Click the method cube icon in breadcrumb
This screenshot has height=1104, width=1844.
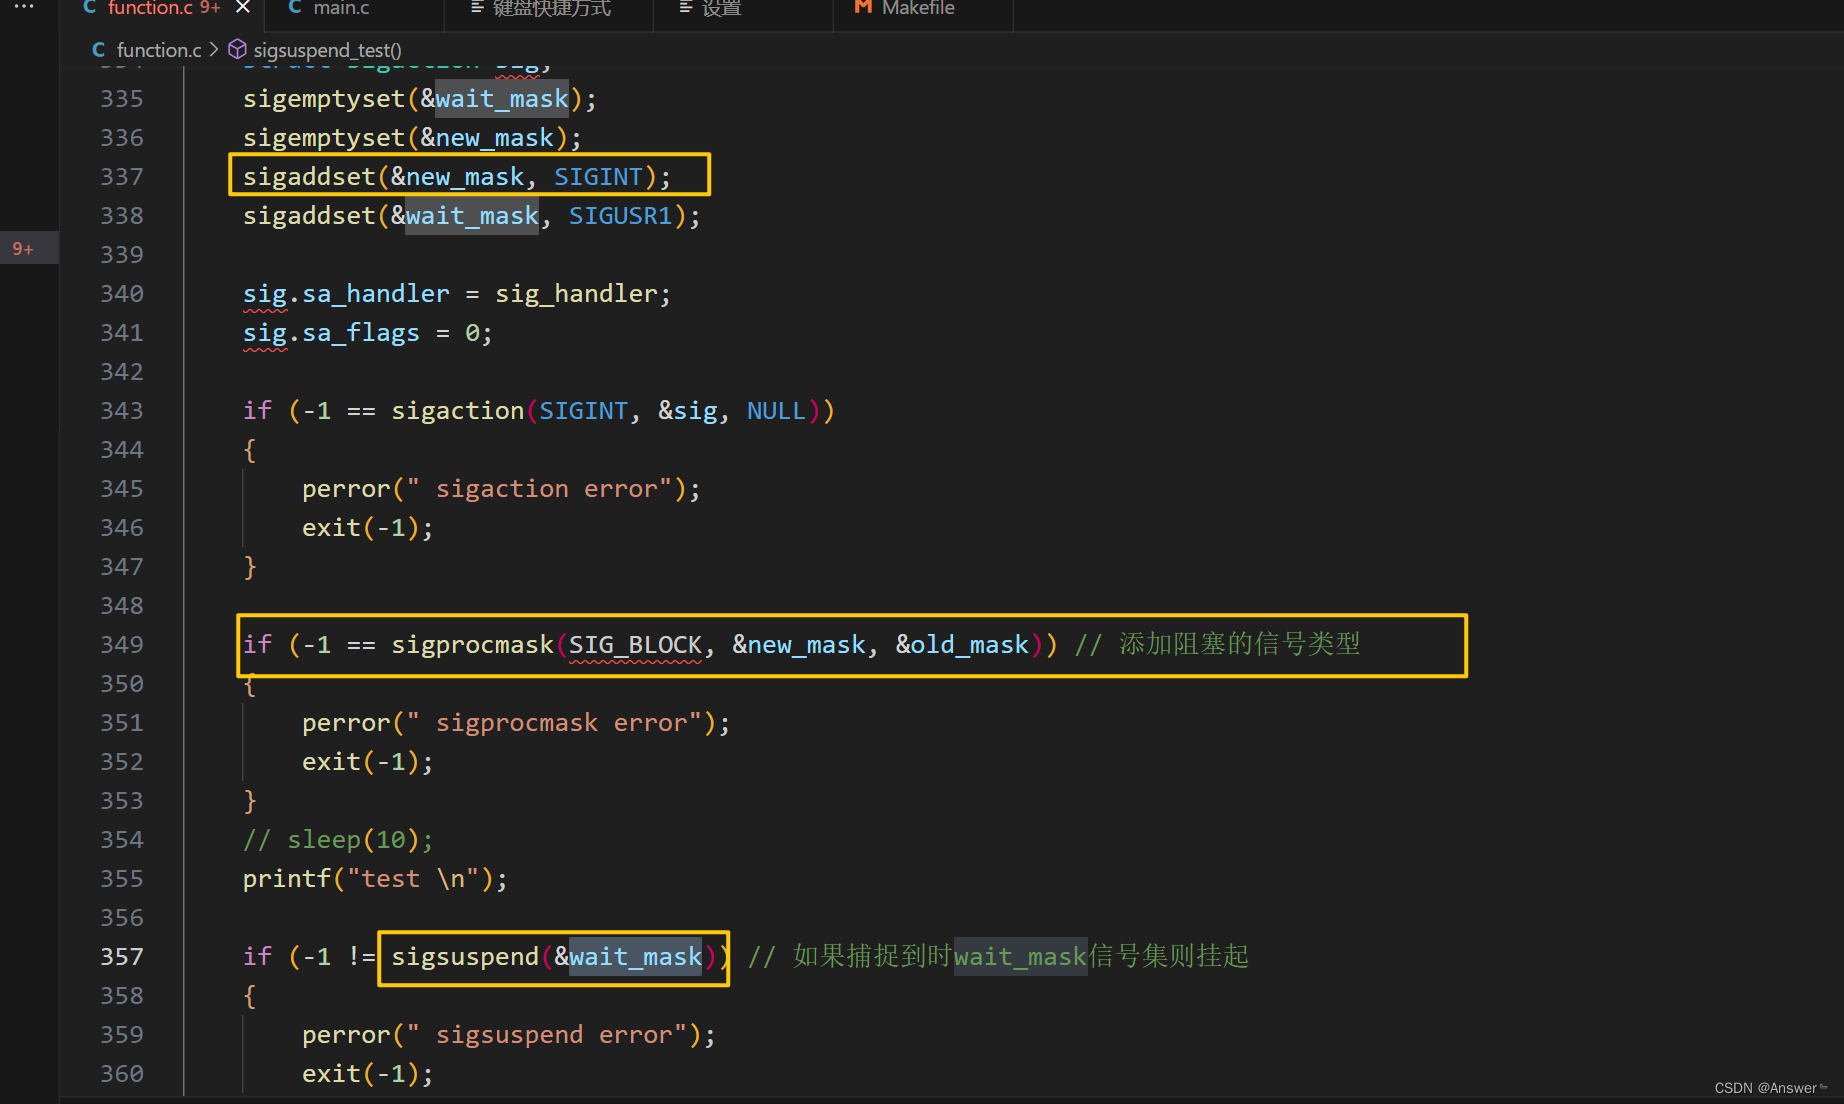[237, 49]
